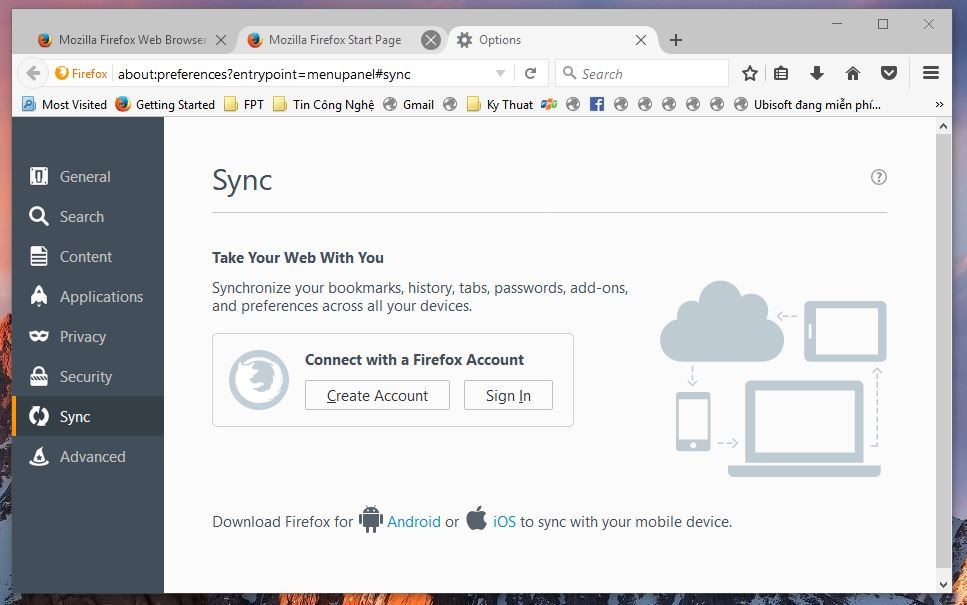
Task: Follow the Android download link
Action: click(413, 522)
